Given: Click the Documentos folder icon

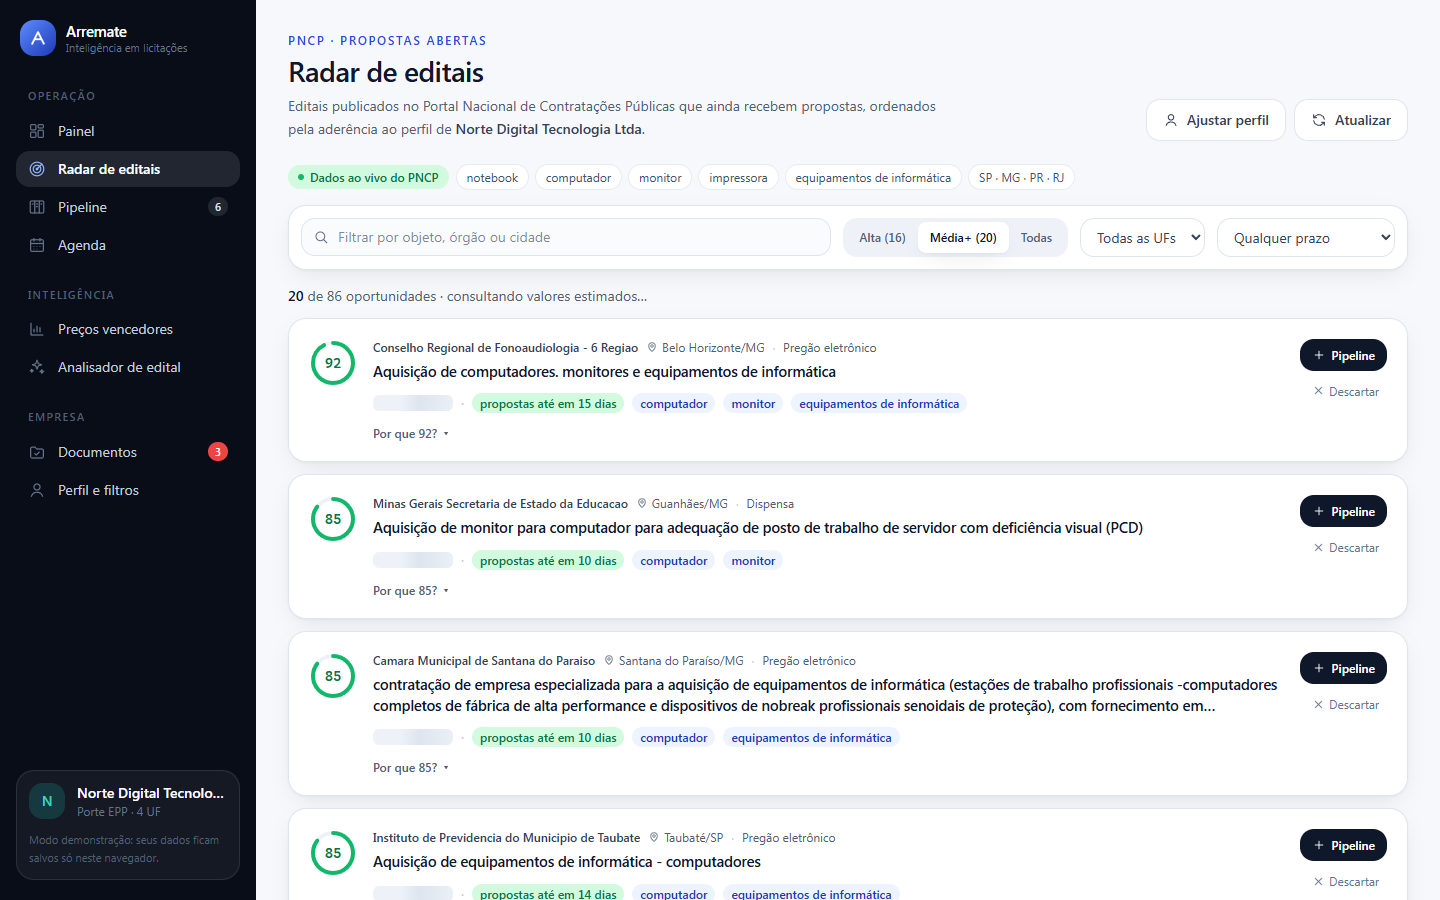Looking at the screenshot, I should 37,452.
